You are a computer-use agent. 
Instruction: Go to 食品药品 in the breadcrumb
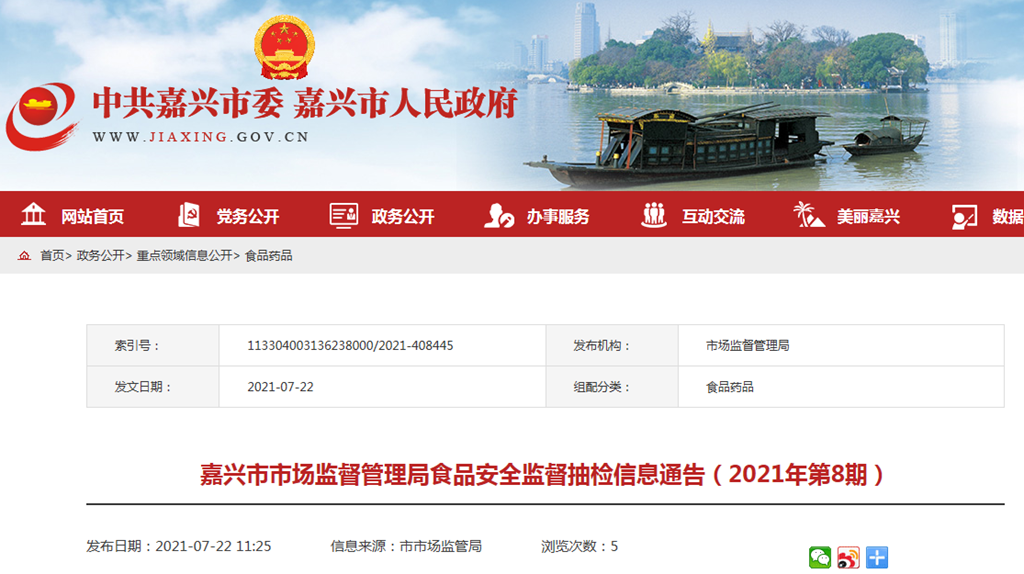coord(268,255)
